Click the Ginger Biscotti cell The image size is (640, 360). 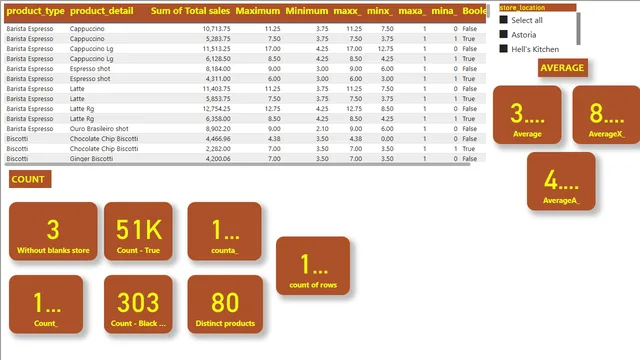[91, 158]
